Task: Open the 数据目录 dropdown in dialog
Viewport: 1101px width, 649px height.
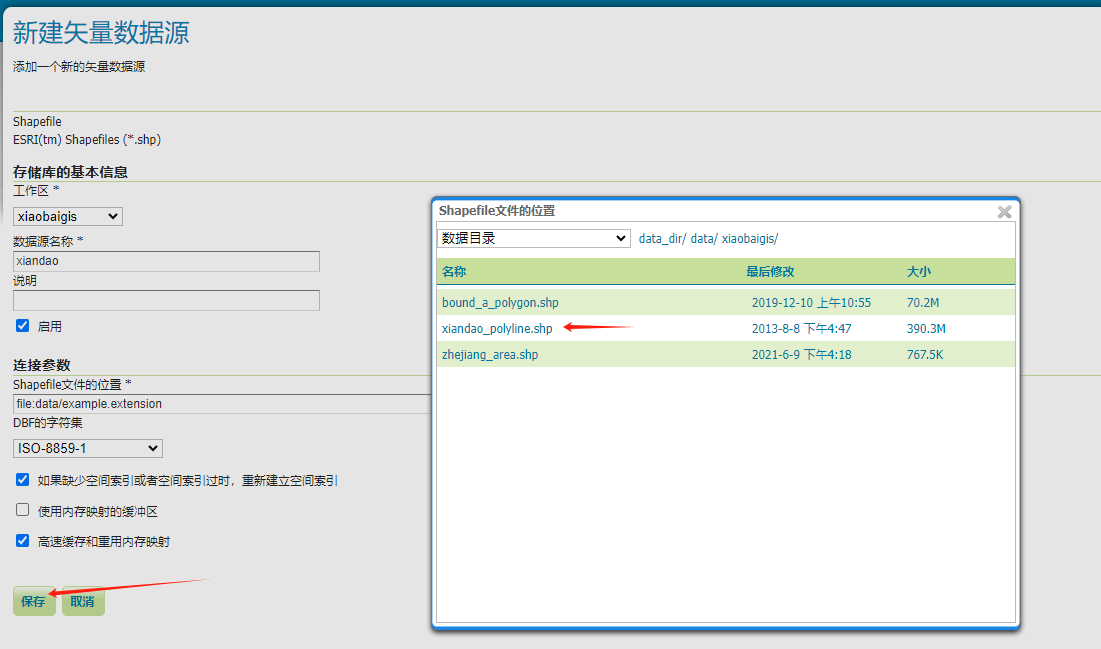Action: click(x=534, y=238)
